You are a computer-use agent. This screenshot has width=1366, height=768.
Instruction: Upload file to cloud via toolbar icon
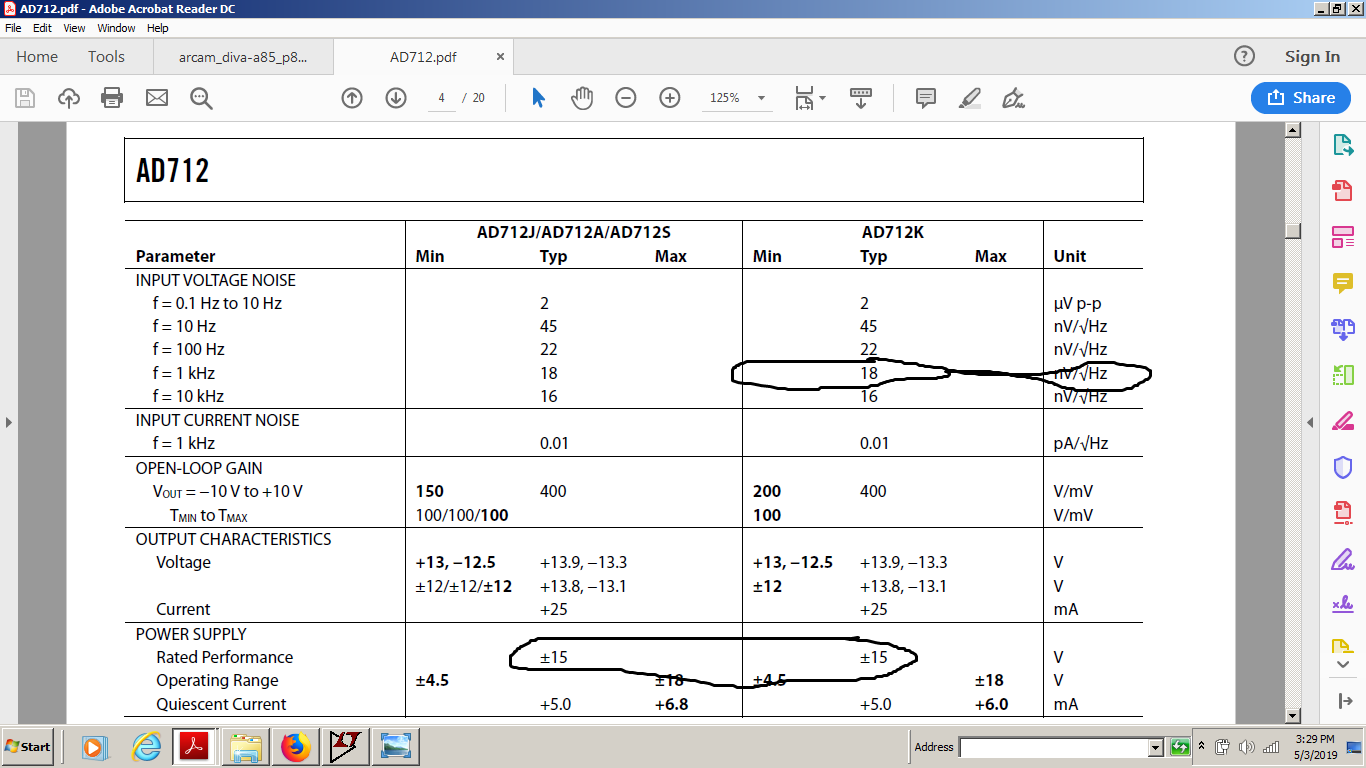pos(69,98)
